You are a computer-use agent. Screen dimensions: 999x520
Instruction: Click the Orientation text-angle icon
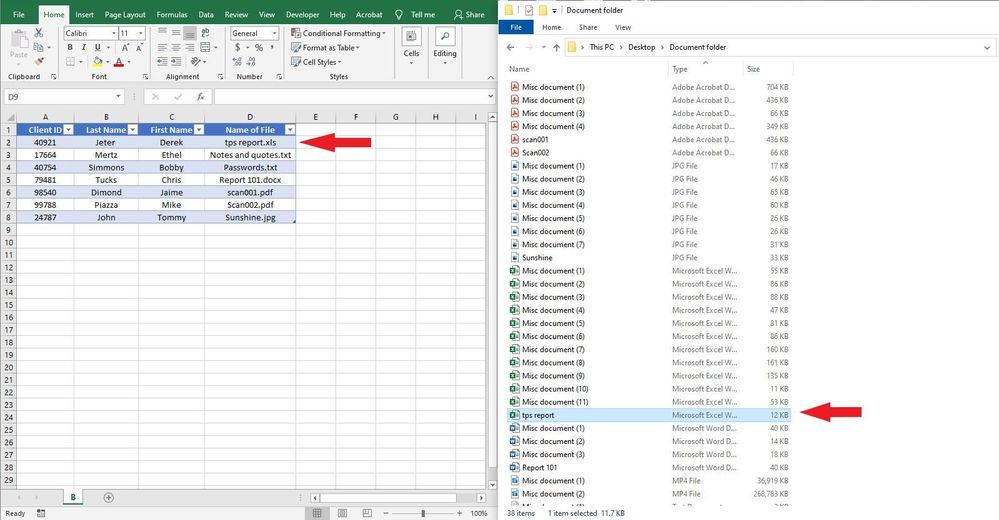(196, 62)
